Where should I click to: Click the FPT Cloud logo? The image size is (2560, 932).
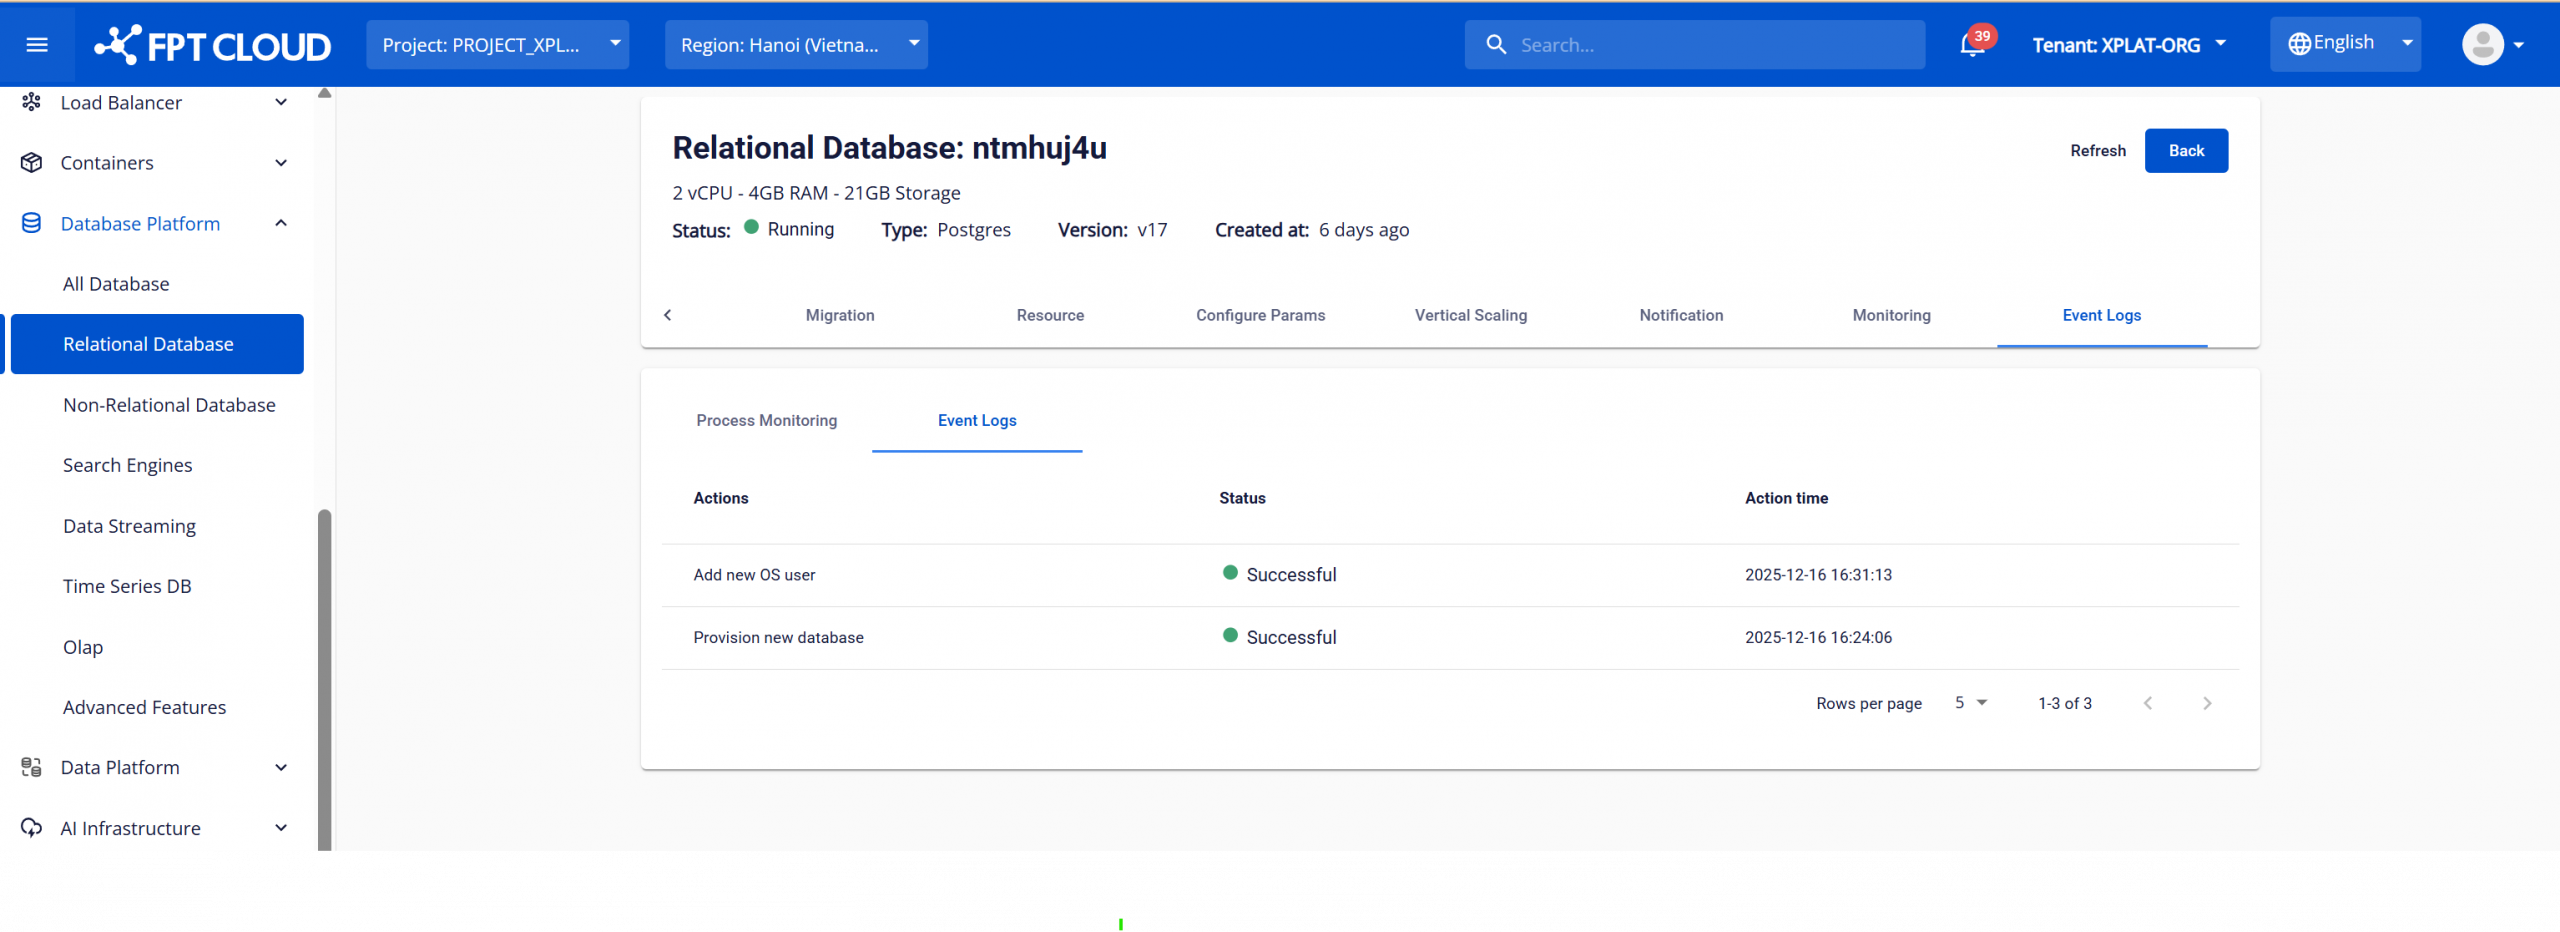(x=213, y=46)
